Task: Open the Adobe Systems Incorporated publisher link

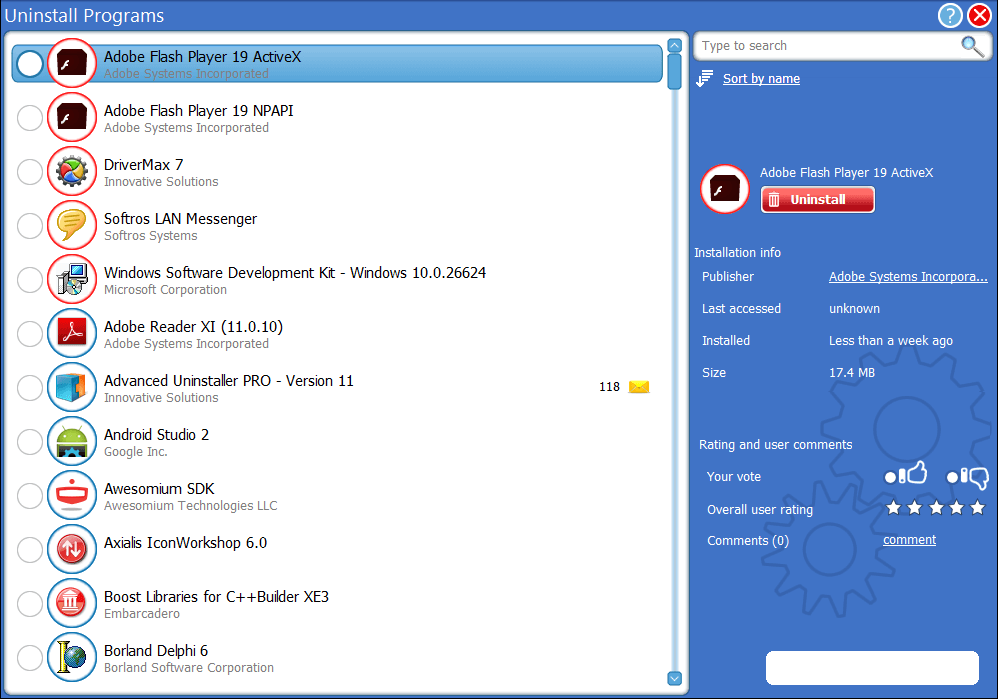Action: click(907, 277)
